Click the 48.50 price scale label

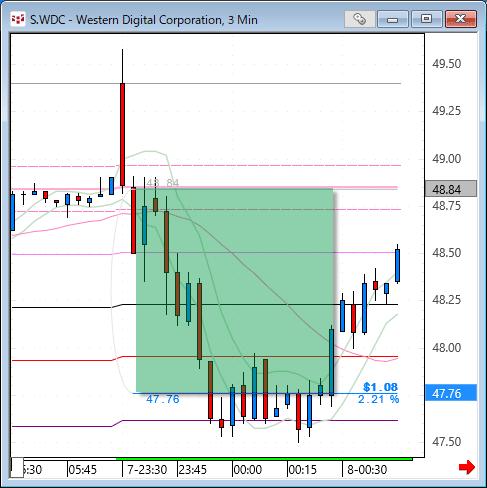[446, 252]
